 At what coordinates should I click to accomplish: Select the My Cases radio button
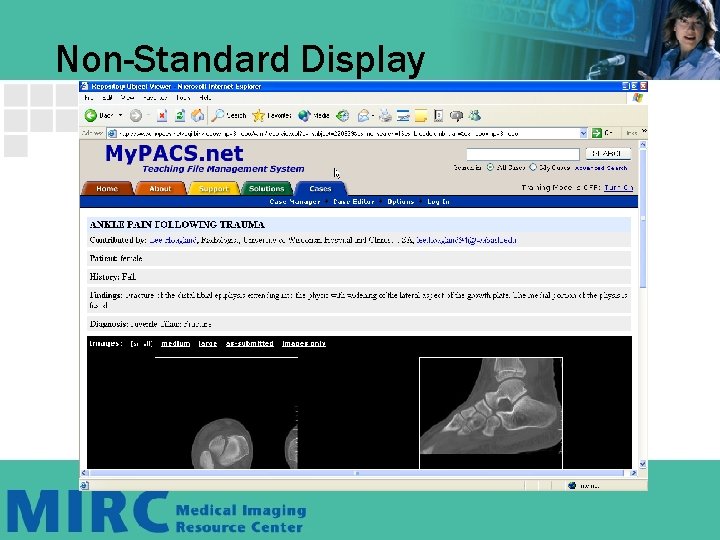(x=533, y=167)
